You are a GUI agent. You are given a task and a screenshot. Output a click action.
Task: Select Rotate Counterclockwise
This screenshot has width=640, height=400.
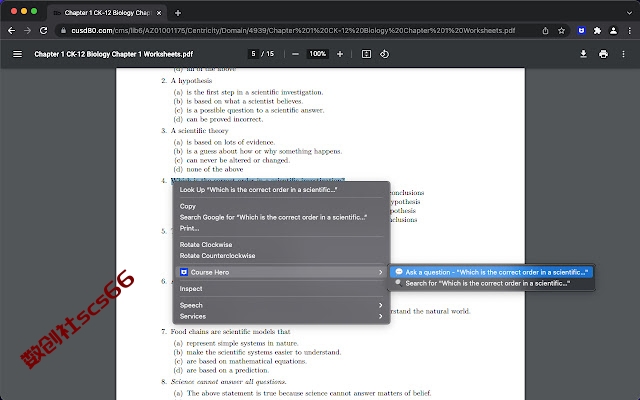(x=217, y=256)
